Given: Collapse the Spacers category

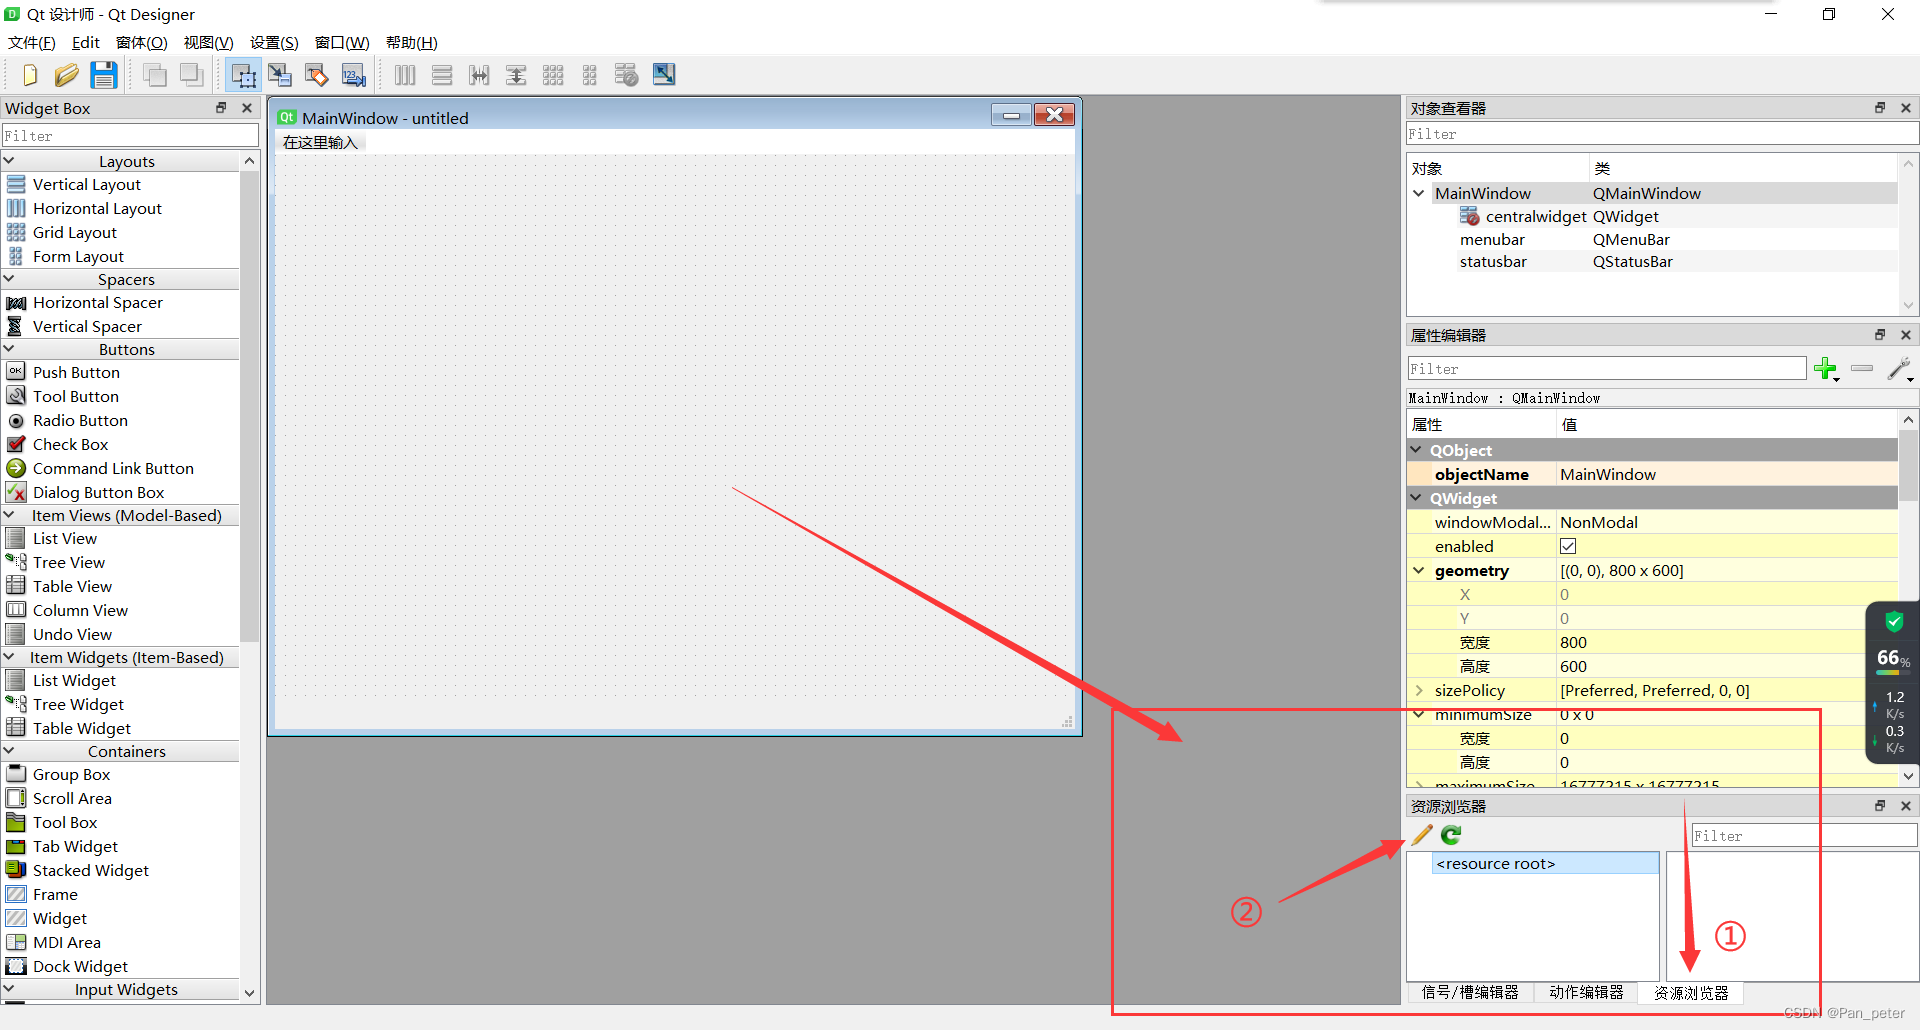Looking at the screenshot, I should pyautogui.click(x=9, y=279).
